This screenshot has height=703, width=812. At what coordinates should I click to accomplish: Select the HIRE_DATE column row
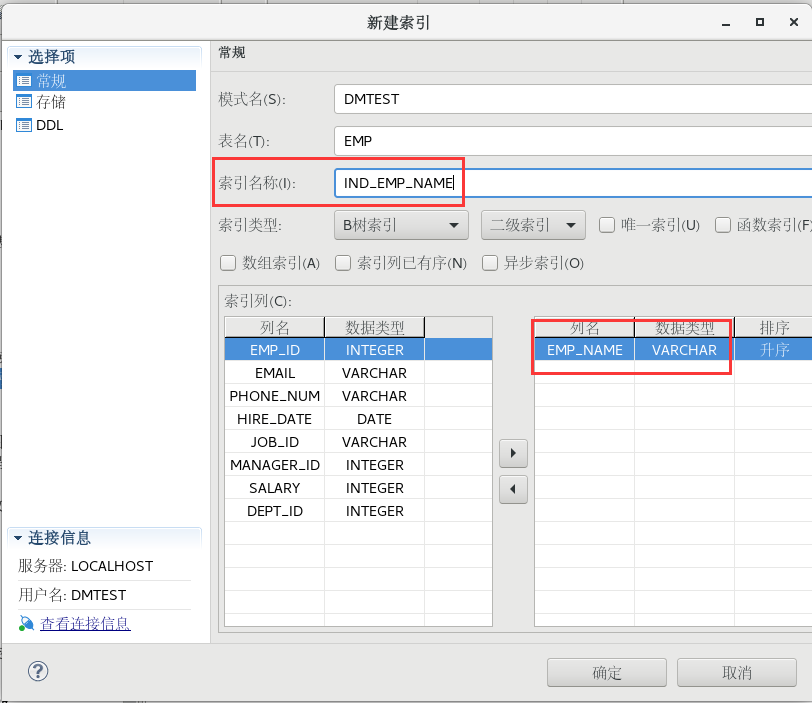point(358,419)
